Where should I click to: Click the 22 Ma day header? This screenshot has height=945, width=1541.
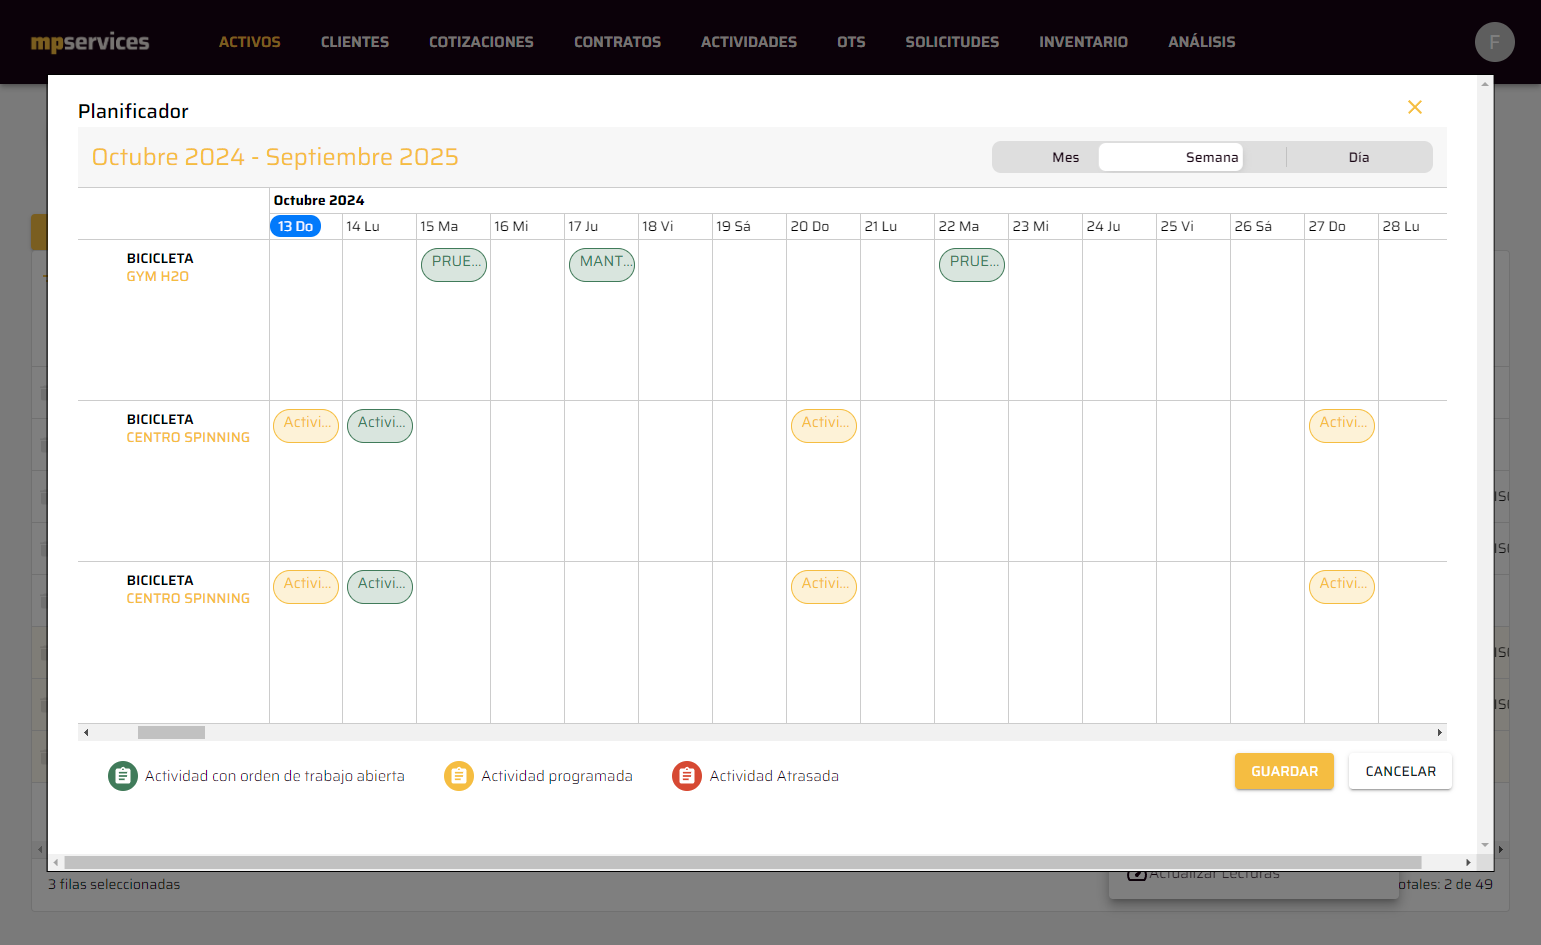[x=959, y=226]
